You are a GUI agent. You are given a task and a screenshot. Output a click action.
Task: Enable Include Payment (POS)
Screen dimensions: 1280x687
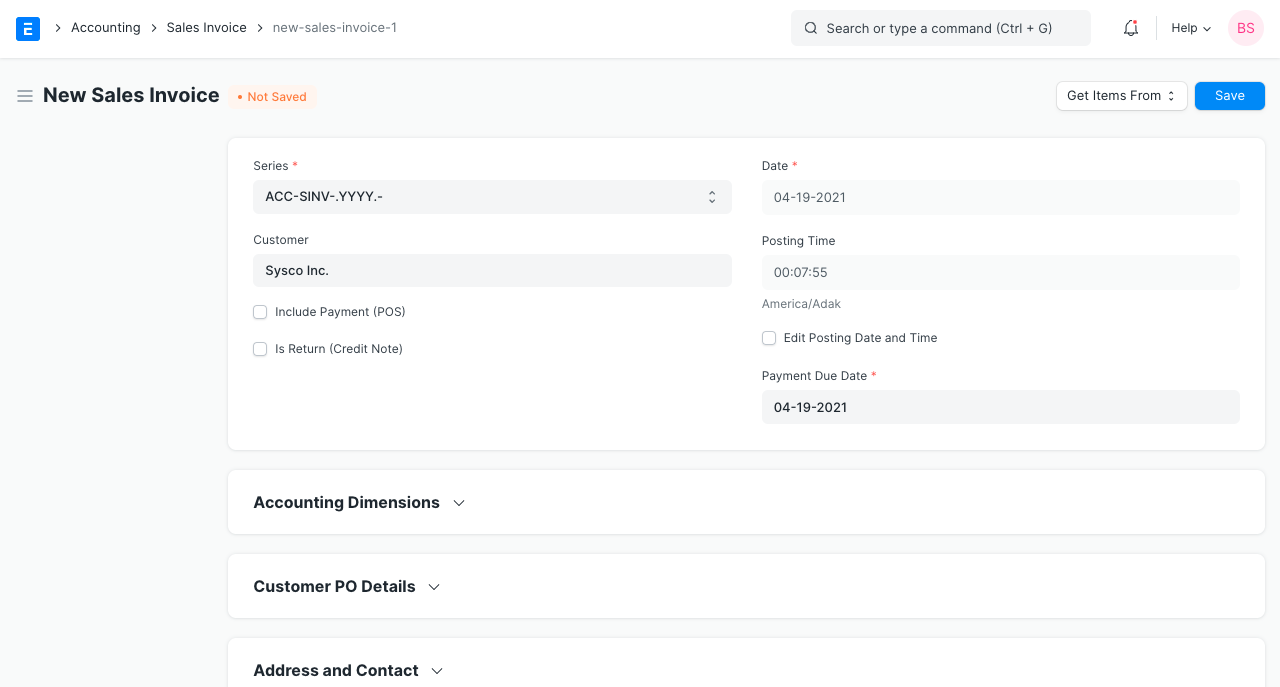click(260, 312)
